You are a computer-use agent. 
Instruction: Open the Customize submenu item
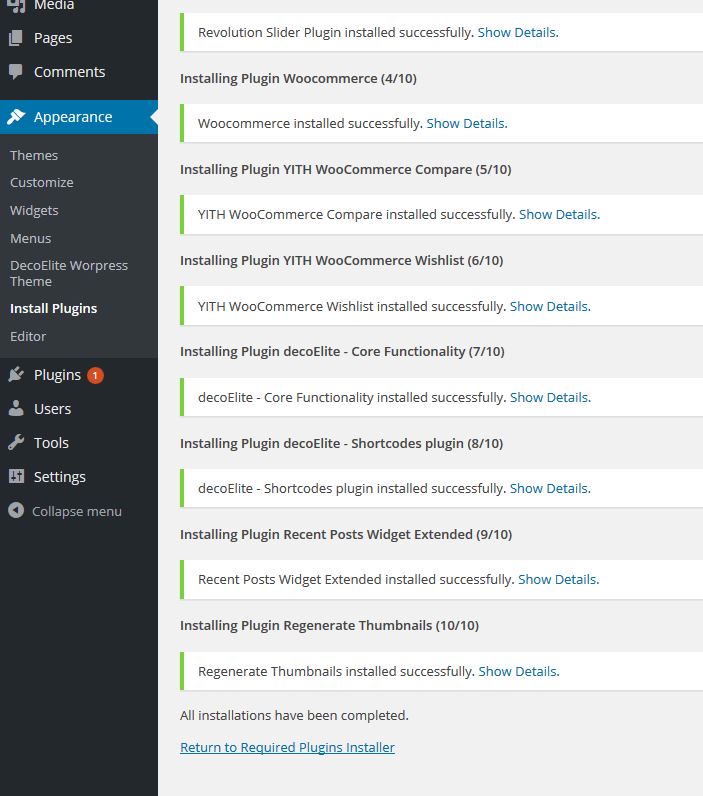42,183
